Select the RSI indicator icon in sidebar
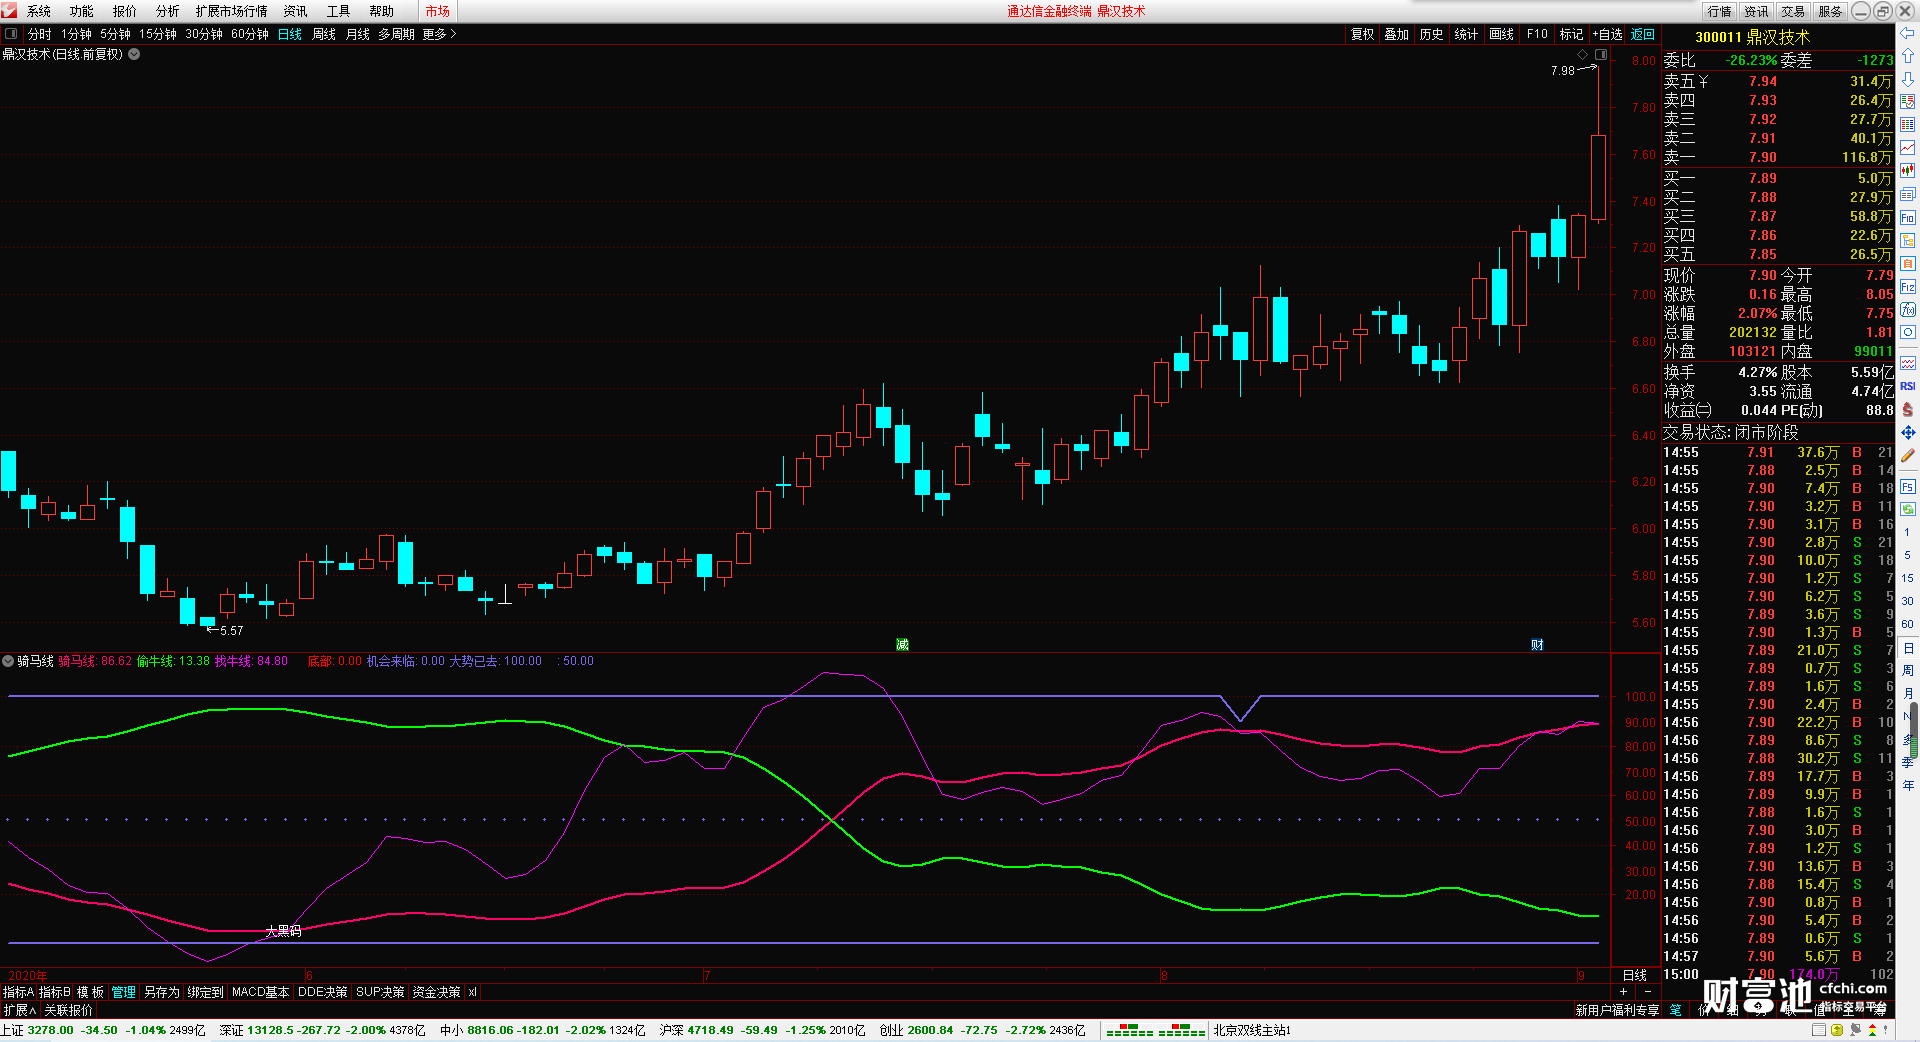Screen dimensions: 1920x1042 pyautogui.click(x=1908, y=386)
